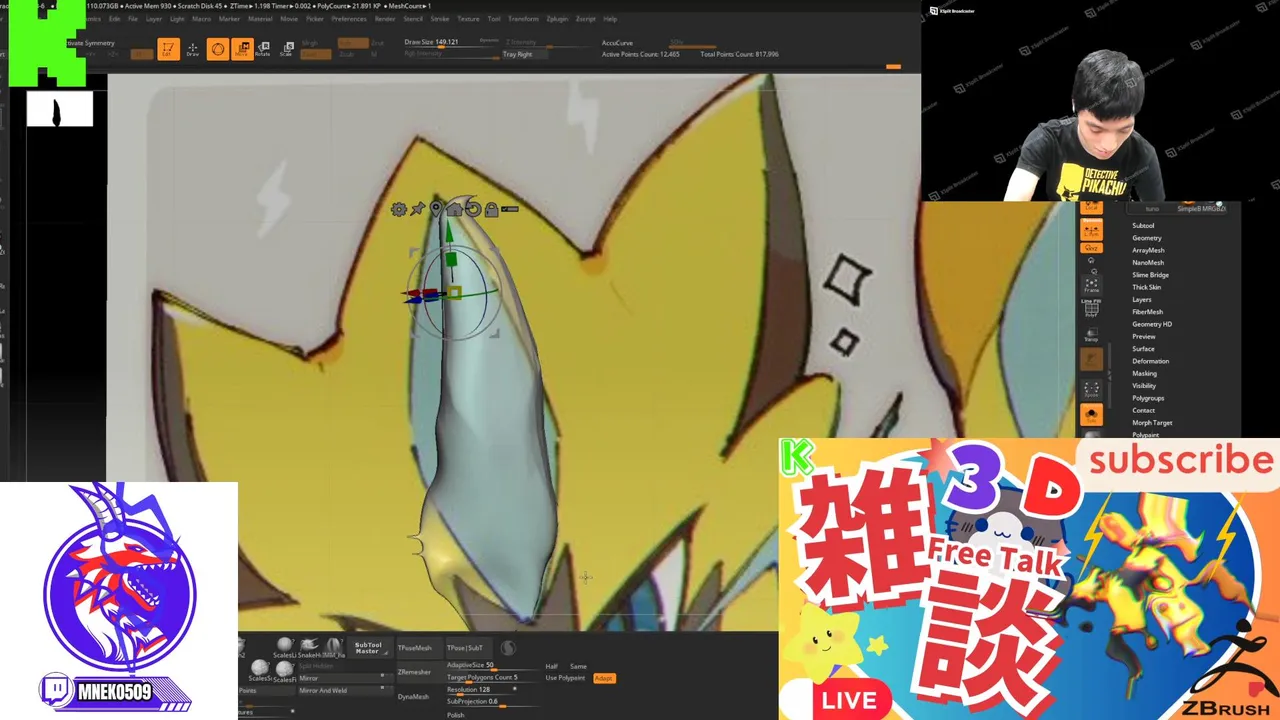1280x720 pixels.
Task: Expand the ArrayMesh section
Action: [x=1148, y=250]
